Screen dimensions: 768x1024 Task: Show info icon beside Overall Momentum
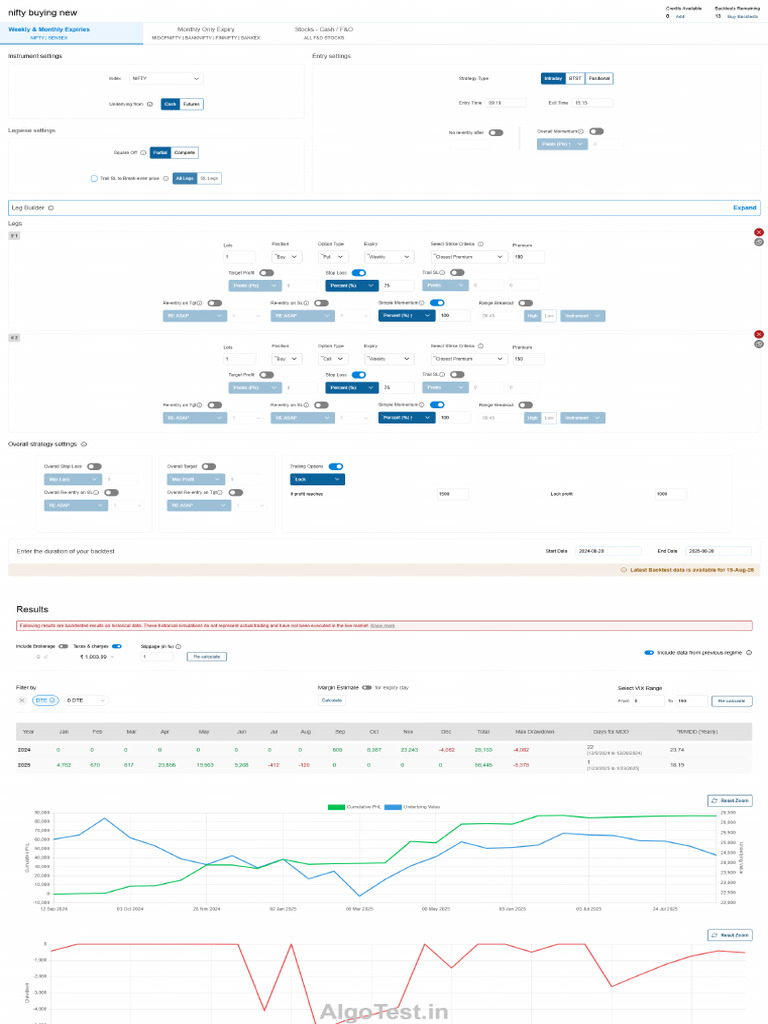point(581,131)
